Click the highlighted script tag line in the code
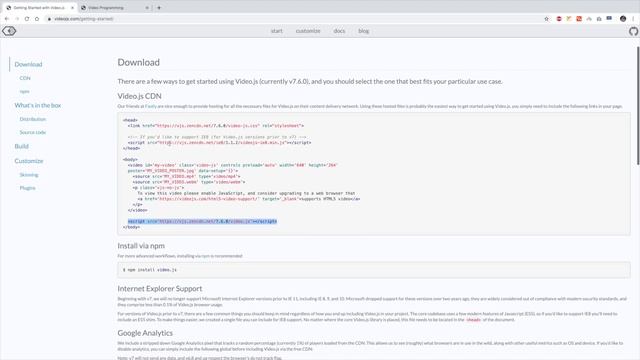The image size is (640, 360). tap(202, 221)
